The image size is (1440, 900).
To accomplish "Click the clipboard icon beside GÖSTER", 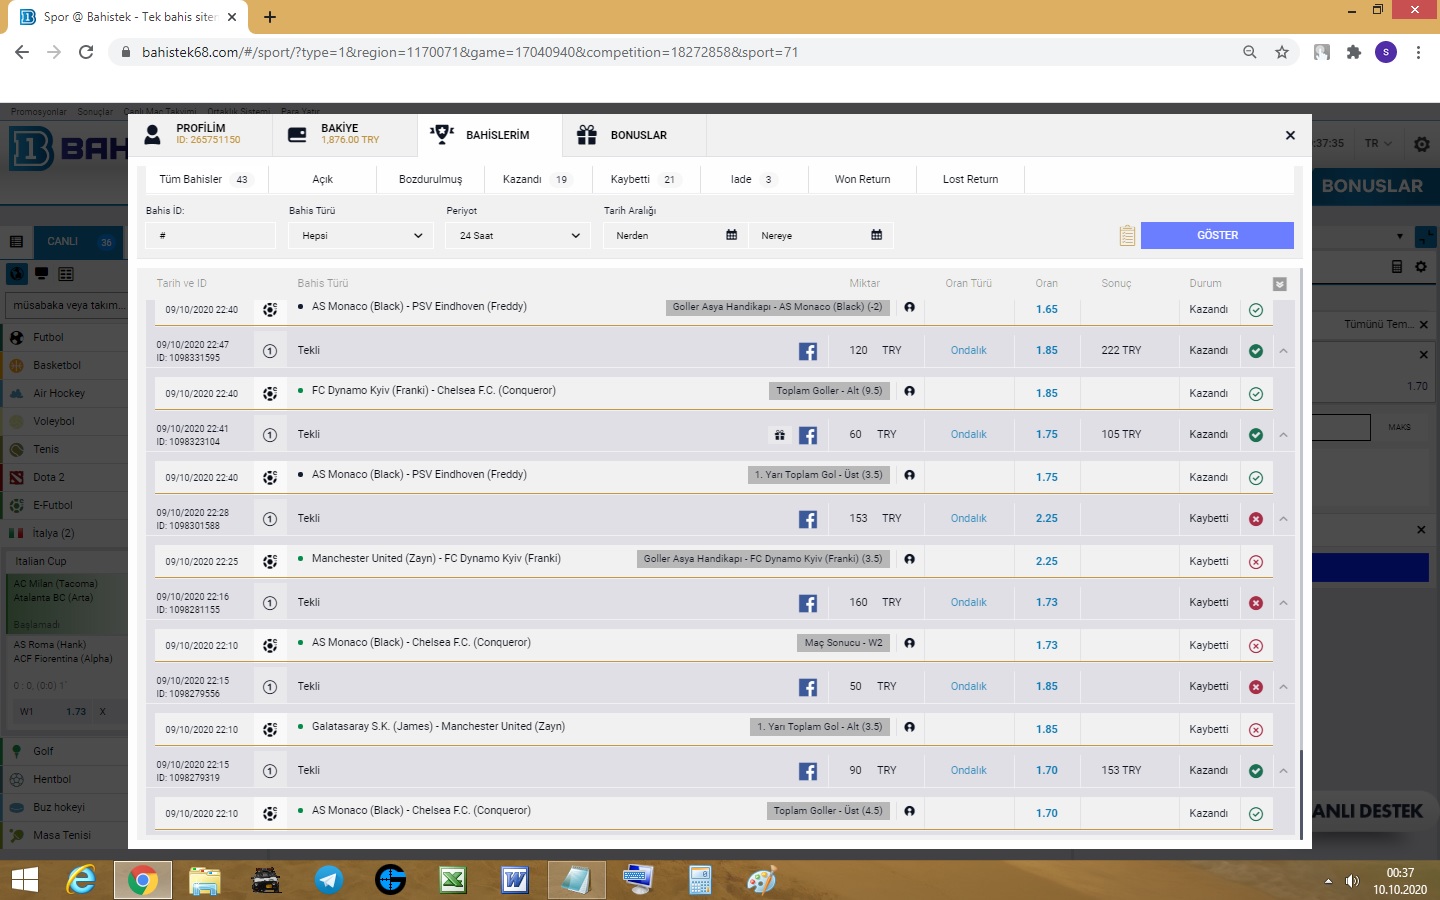I will click(x=1127, y=236).
